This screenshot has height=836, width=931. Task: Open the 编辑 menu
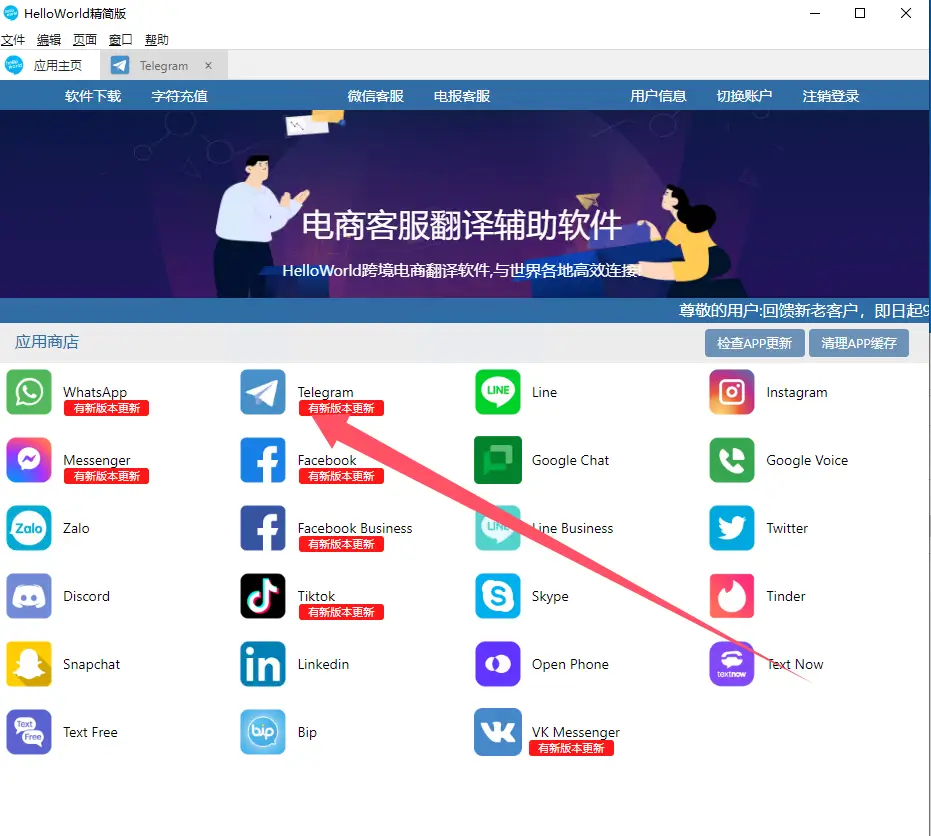(x=49, y=40)
